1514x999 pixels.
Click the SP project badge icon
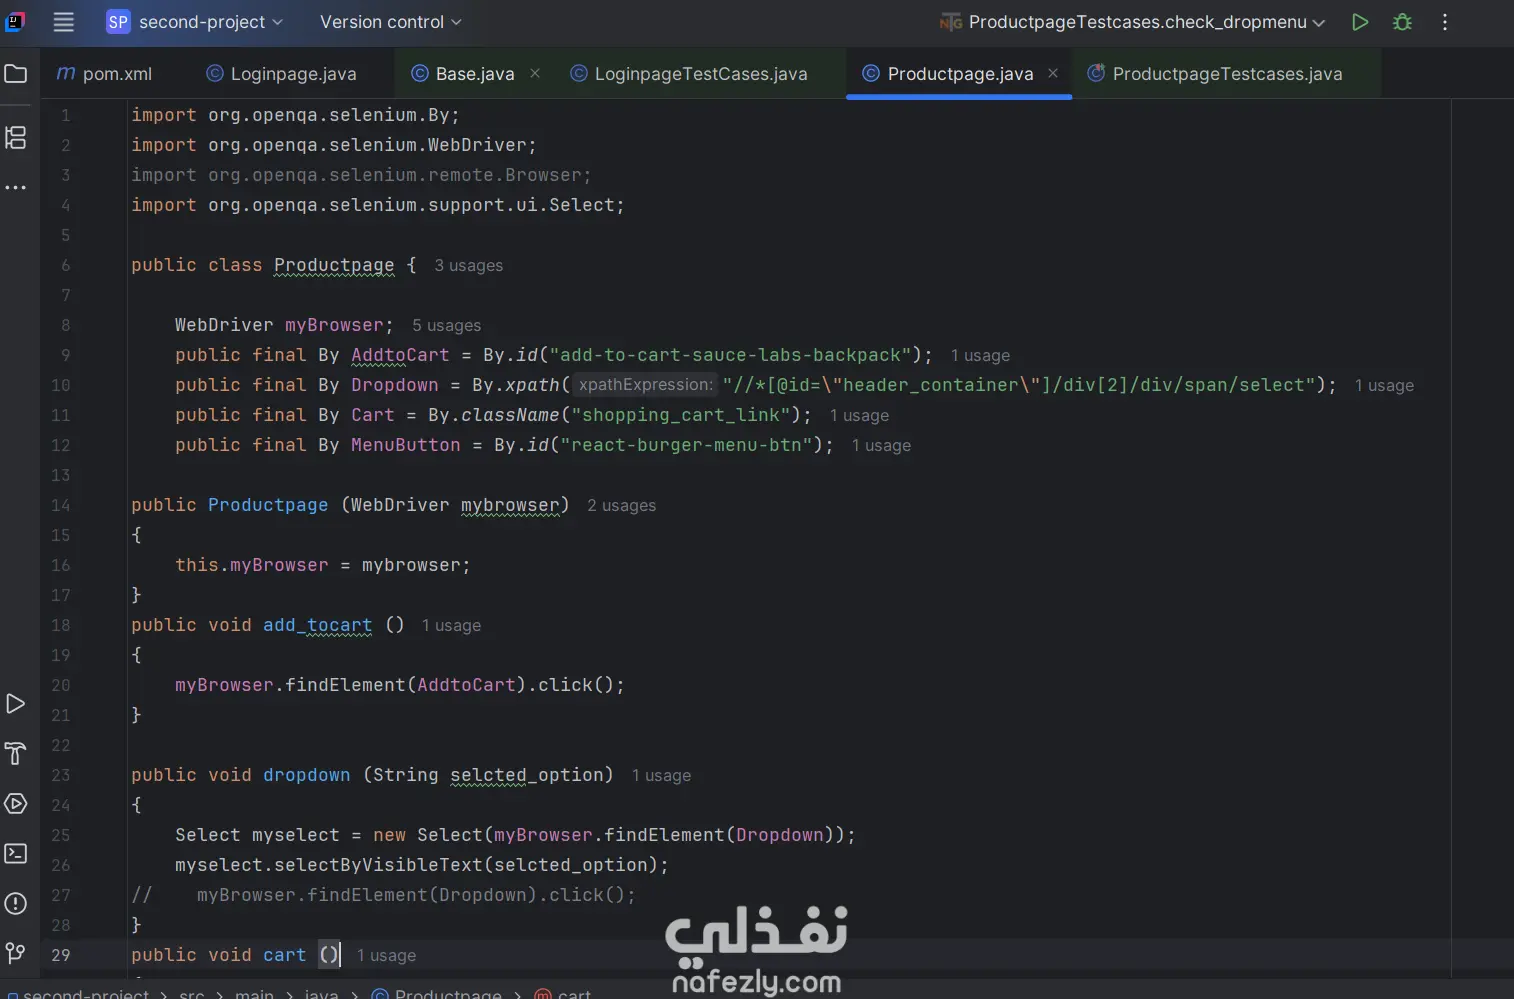pos(118,22)
